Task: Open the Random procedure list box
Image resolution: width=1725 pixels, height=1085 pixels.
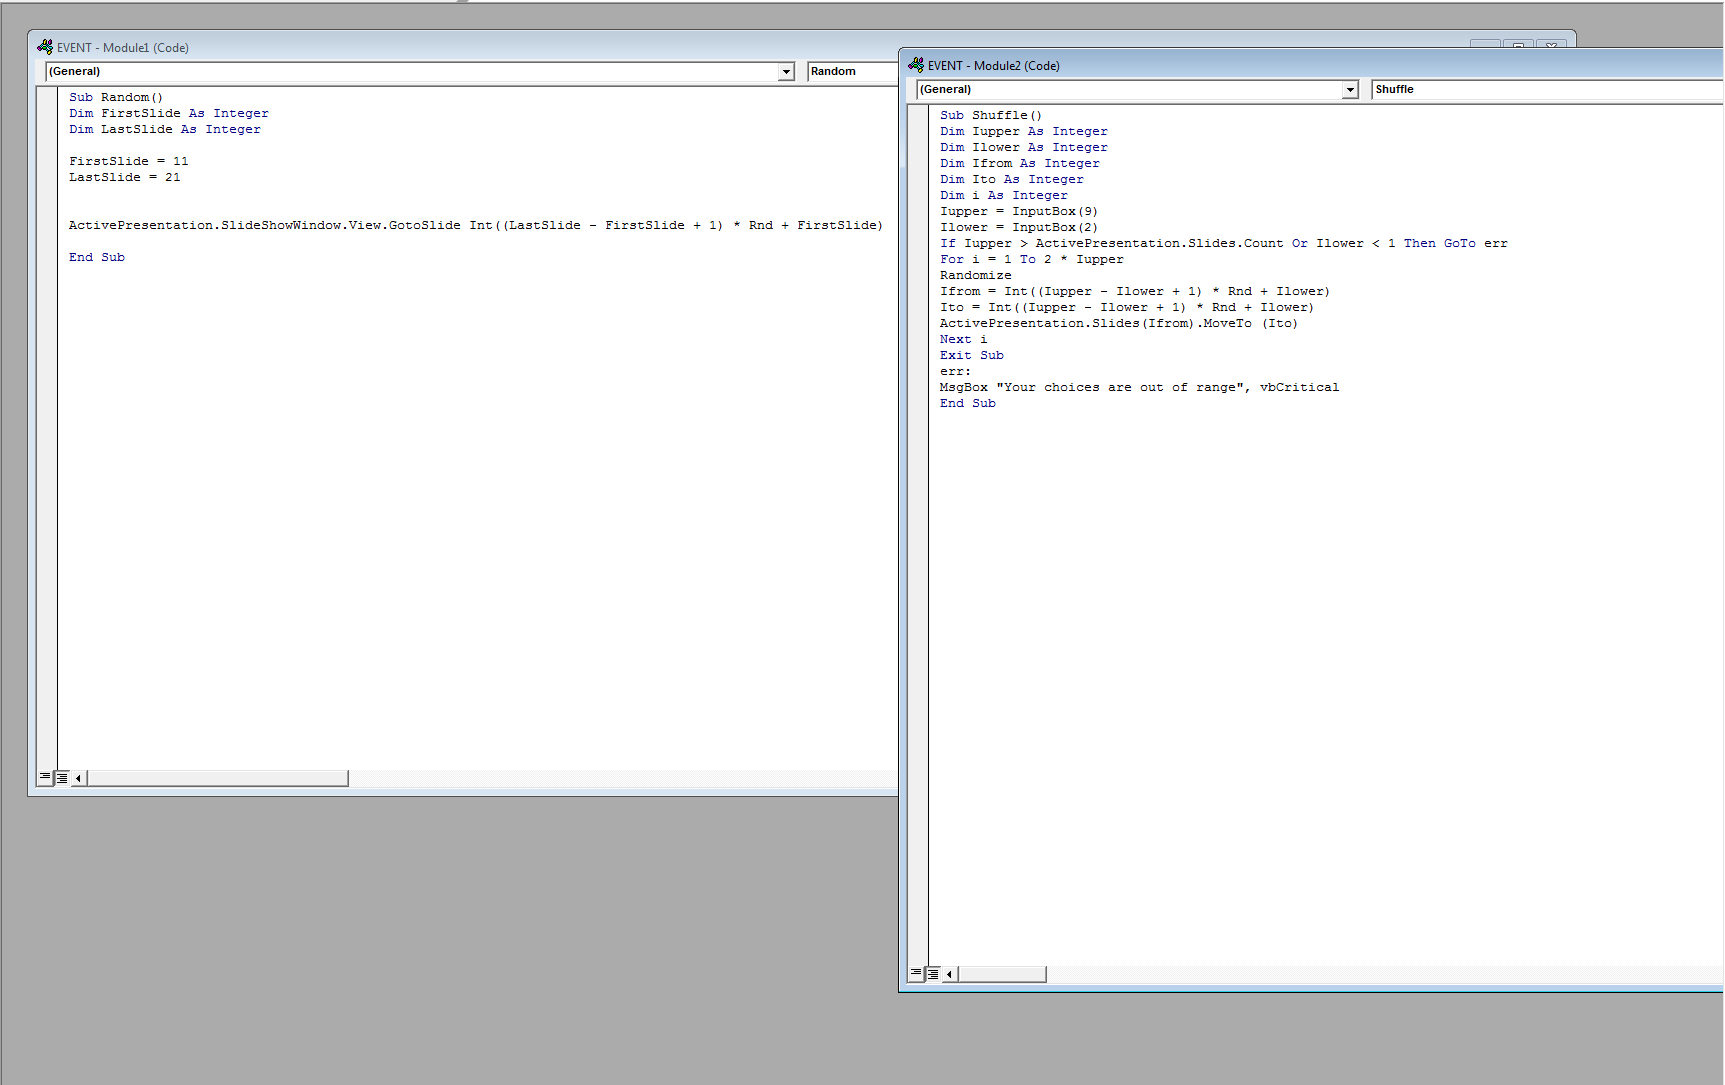Action: (x=852, y=72)
